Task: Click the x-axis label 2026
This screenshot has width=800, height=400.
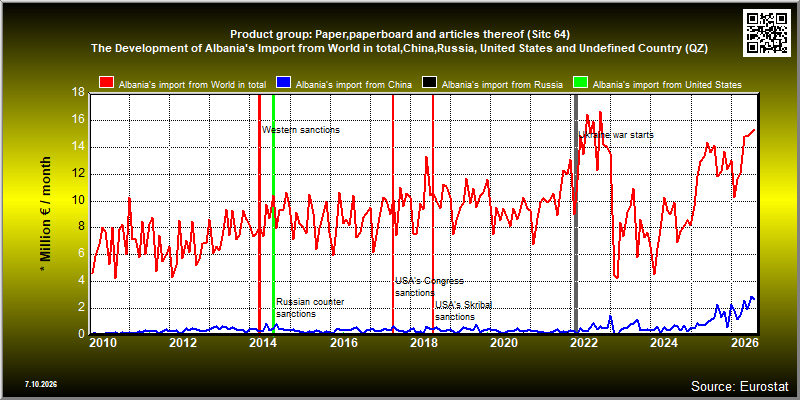Action: pyautogui.click(x=744, y=343)
